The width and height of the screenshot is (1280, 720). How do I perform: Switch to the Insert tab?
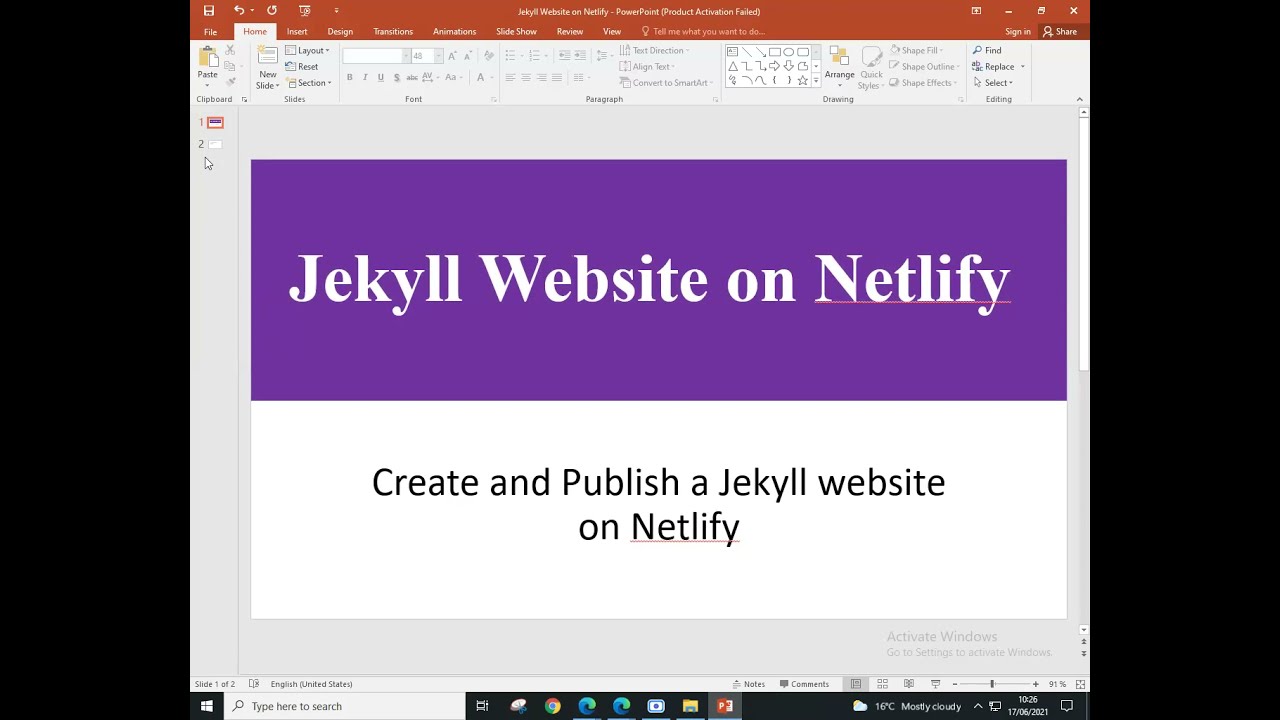(297, 32)
